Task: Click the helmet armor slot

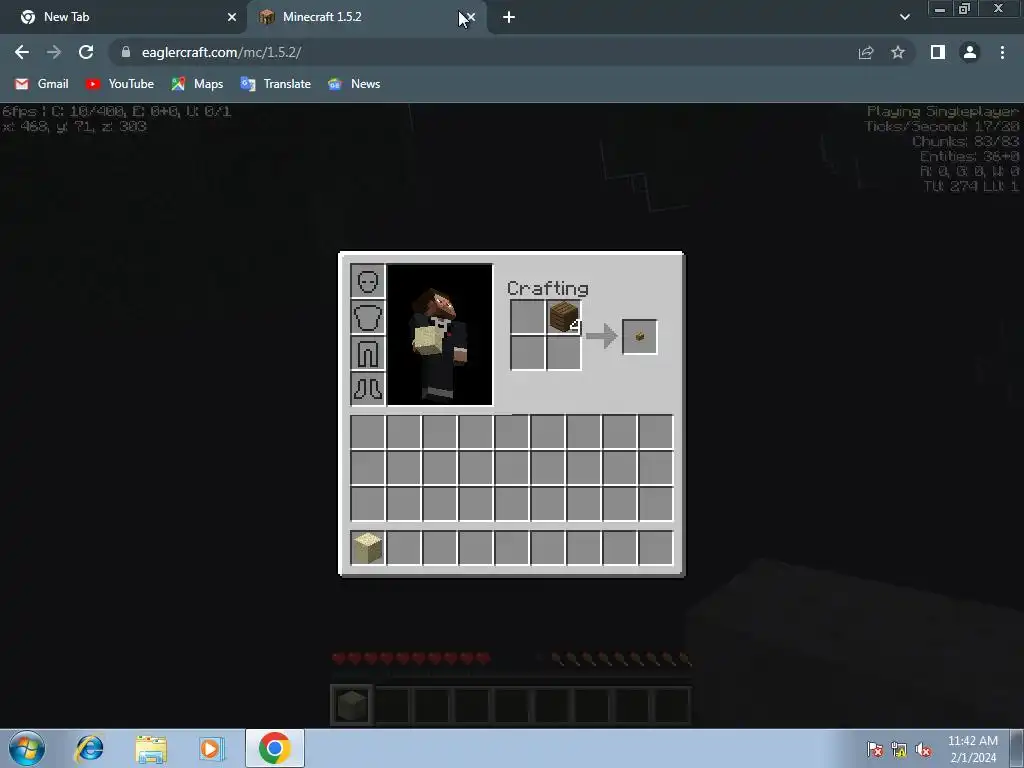Action: (368, 281)
